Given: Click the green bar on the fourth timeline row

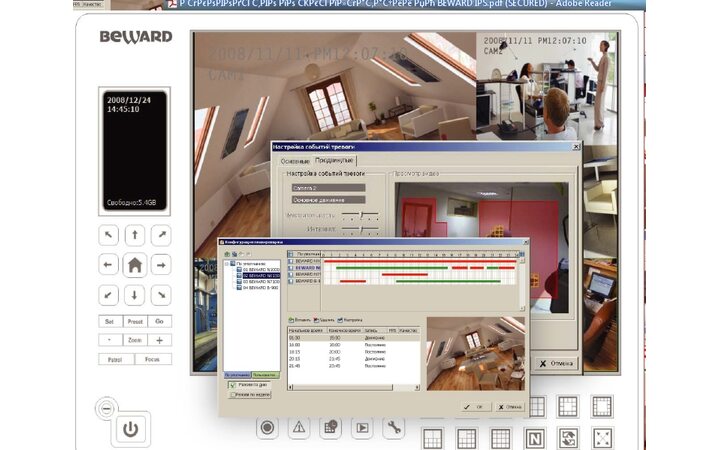Looking at the screenshot, I should click(448, 281).
